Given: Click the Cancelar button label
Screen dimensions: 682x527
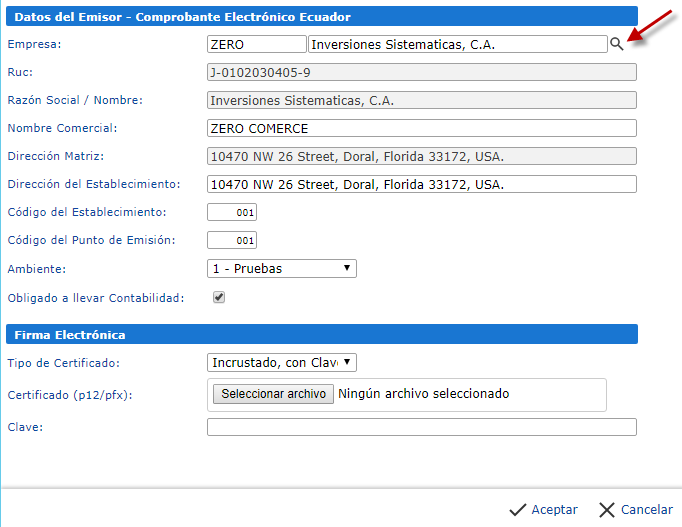Looking at the screenshot, I should [x=646, y=510].
